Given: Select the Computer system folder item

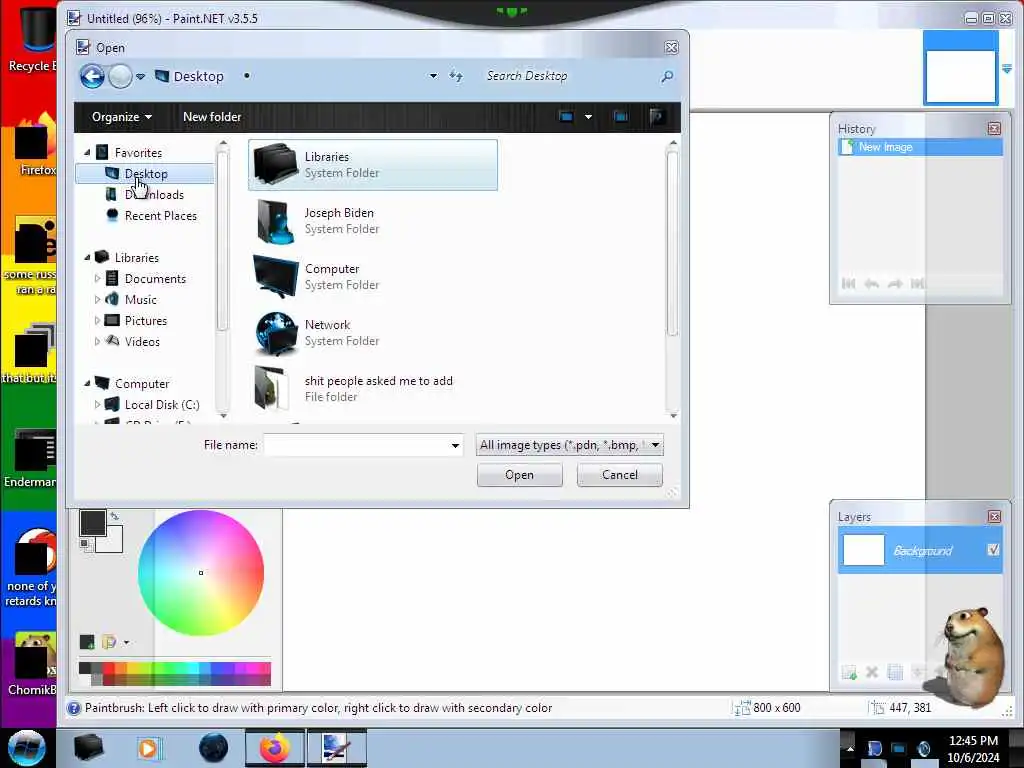Looking at the screenshot, I should click(373, 277).
